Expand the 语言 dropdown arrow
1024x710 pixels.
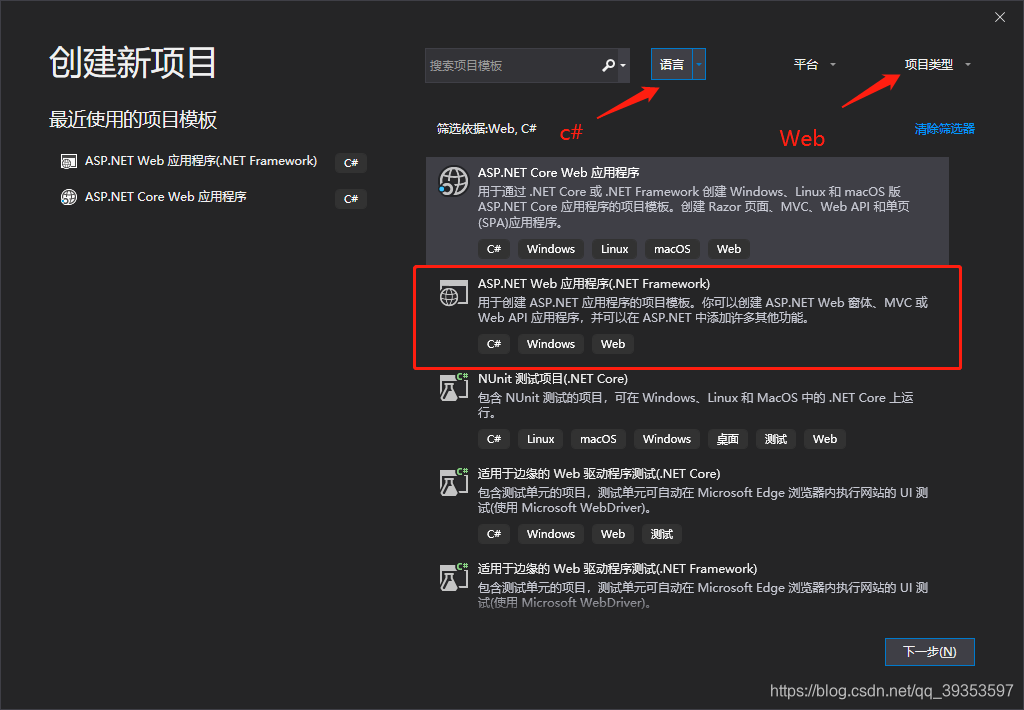pyautogui.click(x=699, y=65)
